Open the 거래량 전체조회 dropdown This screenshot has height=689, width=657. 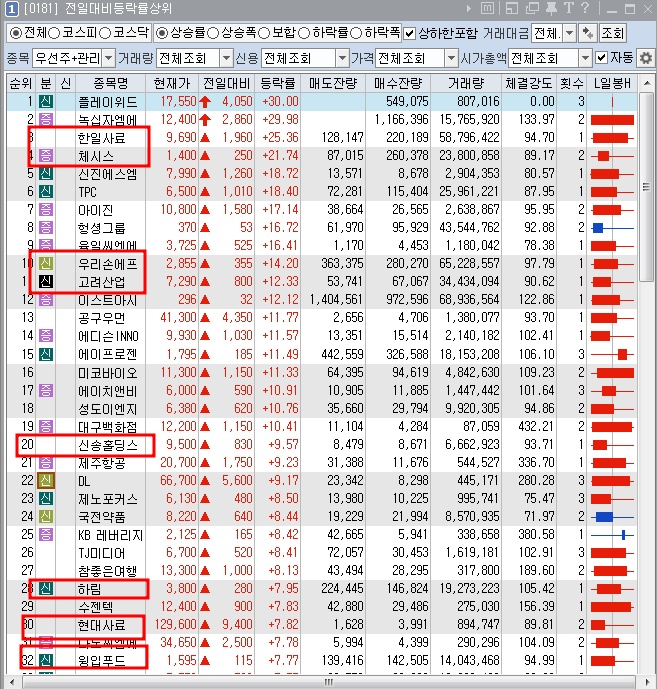[226, 58]
